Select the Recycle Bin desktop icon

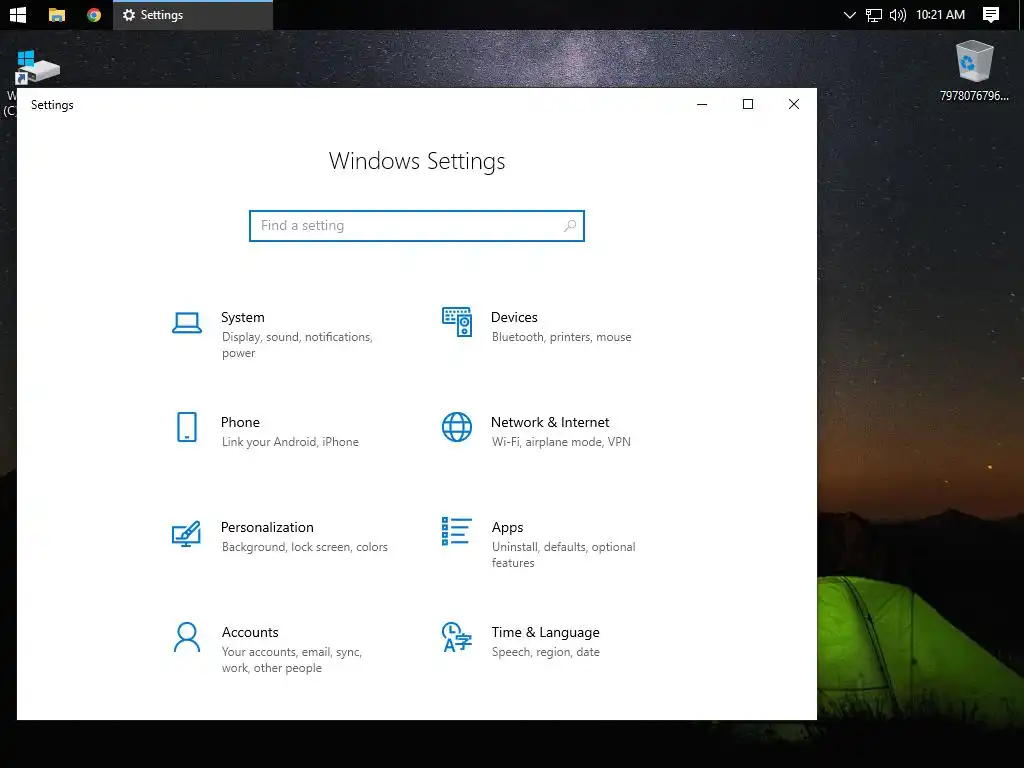click(974, 71)
